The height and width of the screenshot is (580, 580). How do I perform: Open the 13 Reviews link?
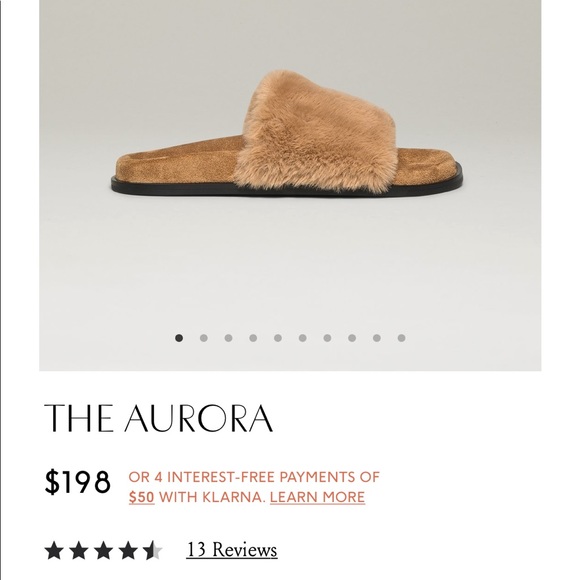[x=232, y=550]
